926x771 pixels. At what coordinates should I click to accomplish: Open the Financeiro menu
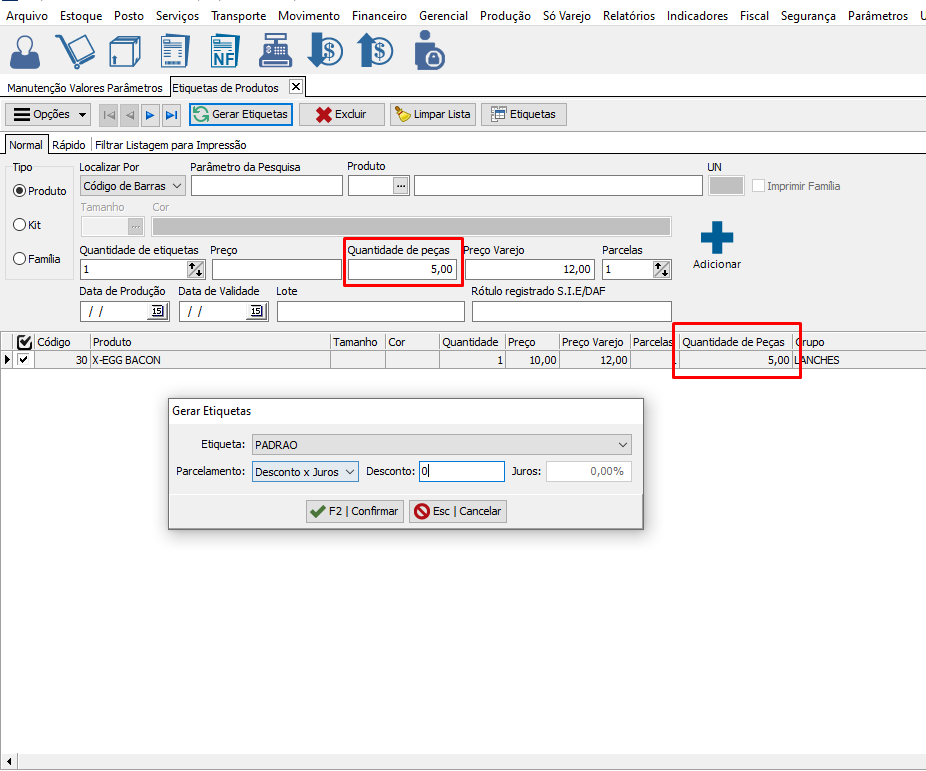tap(379, 16)
